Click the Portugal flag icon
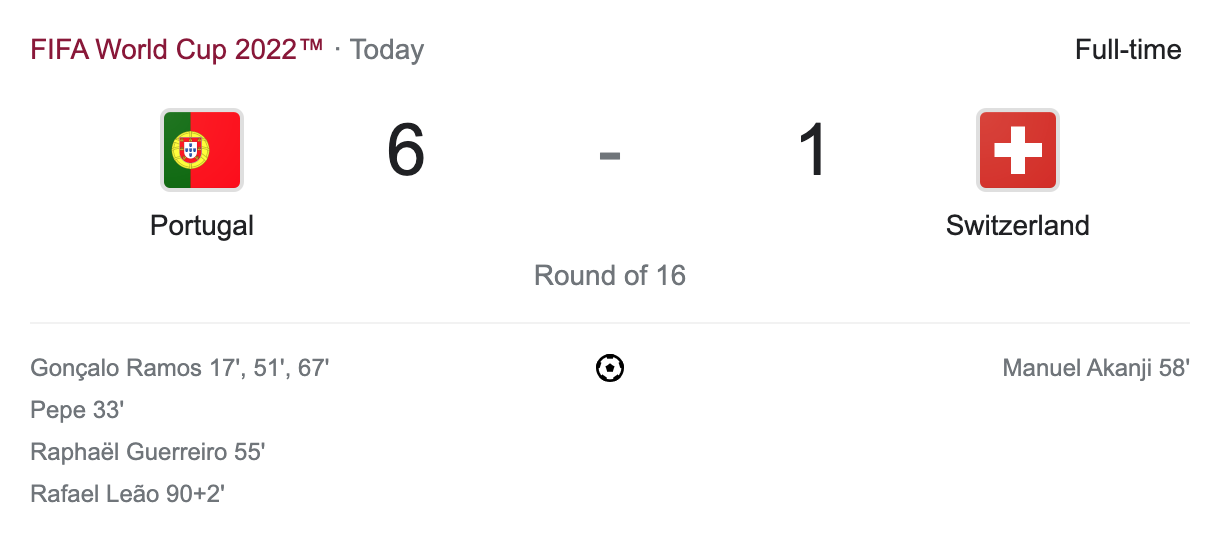 point(201,150)
